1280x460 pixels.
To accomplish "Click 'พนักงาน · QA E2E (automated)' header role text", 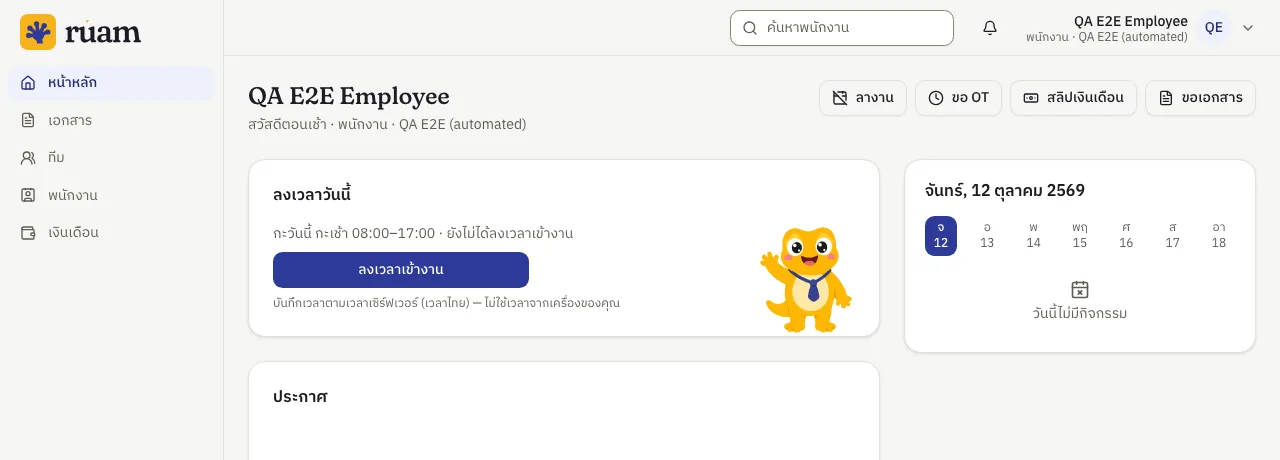I will 1107,37.
